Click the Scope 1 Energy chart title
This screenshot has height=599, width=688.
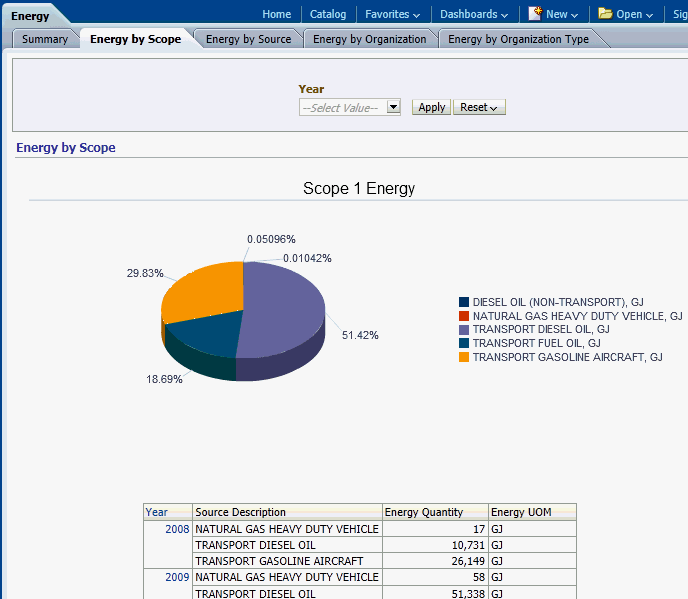click(359, 188)
